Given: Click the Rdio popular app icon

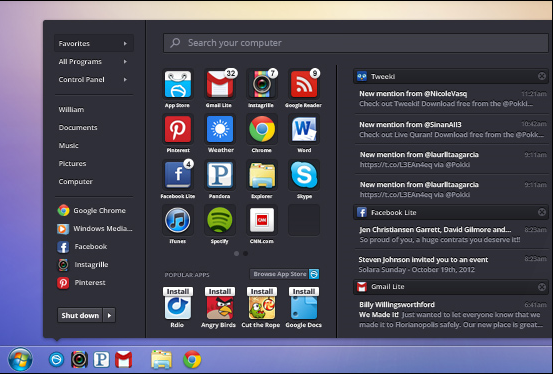Looking at the screenshot, I should pyautogui.click(x=178, y=308).
